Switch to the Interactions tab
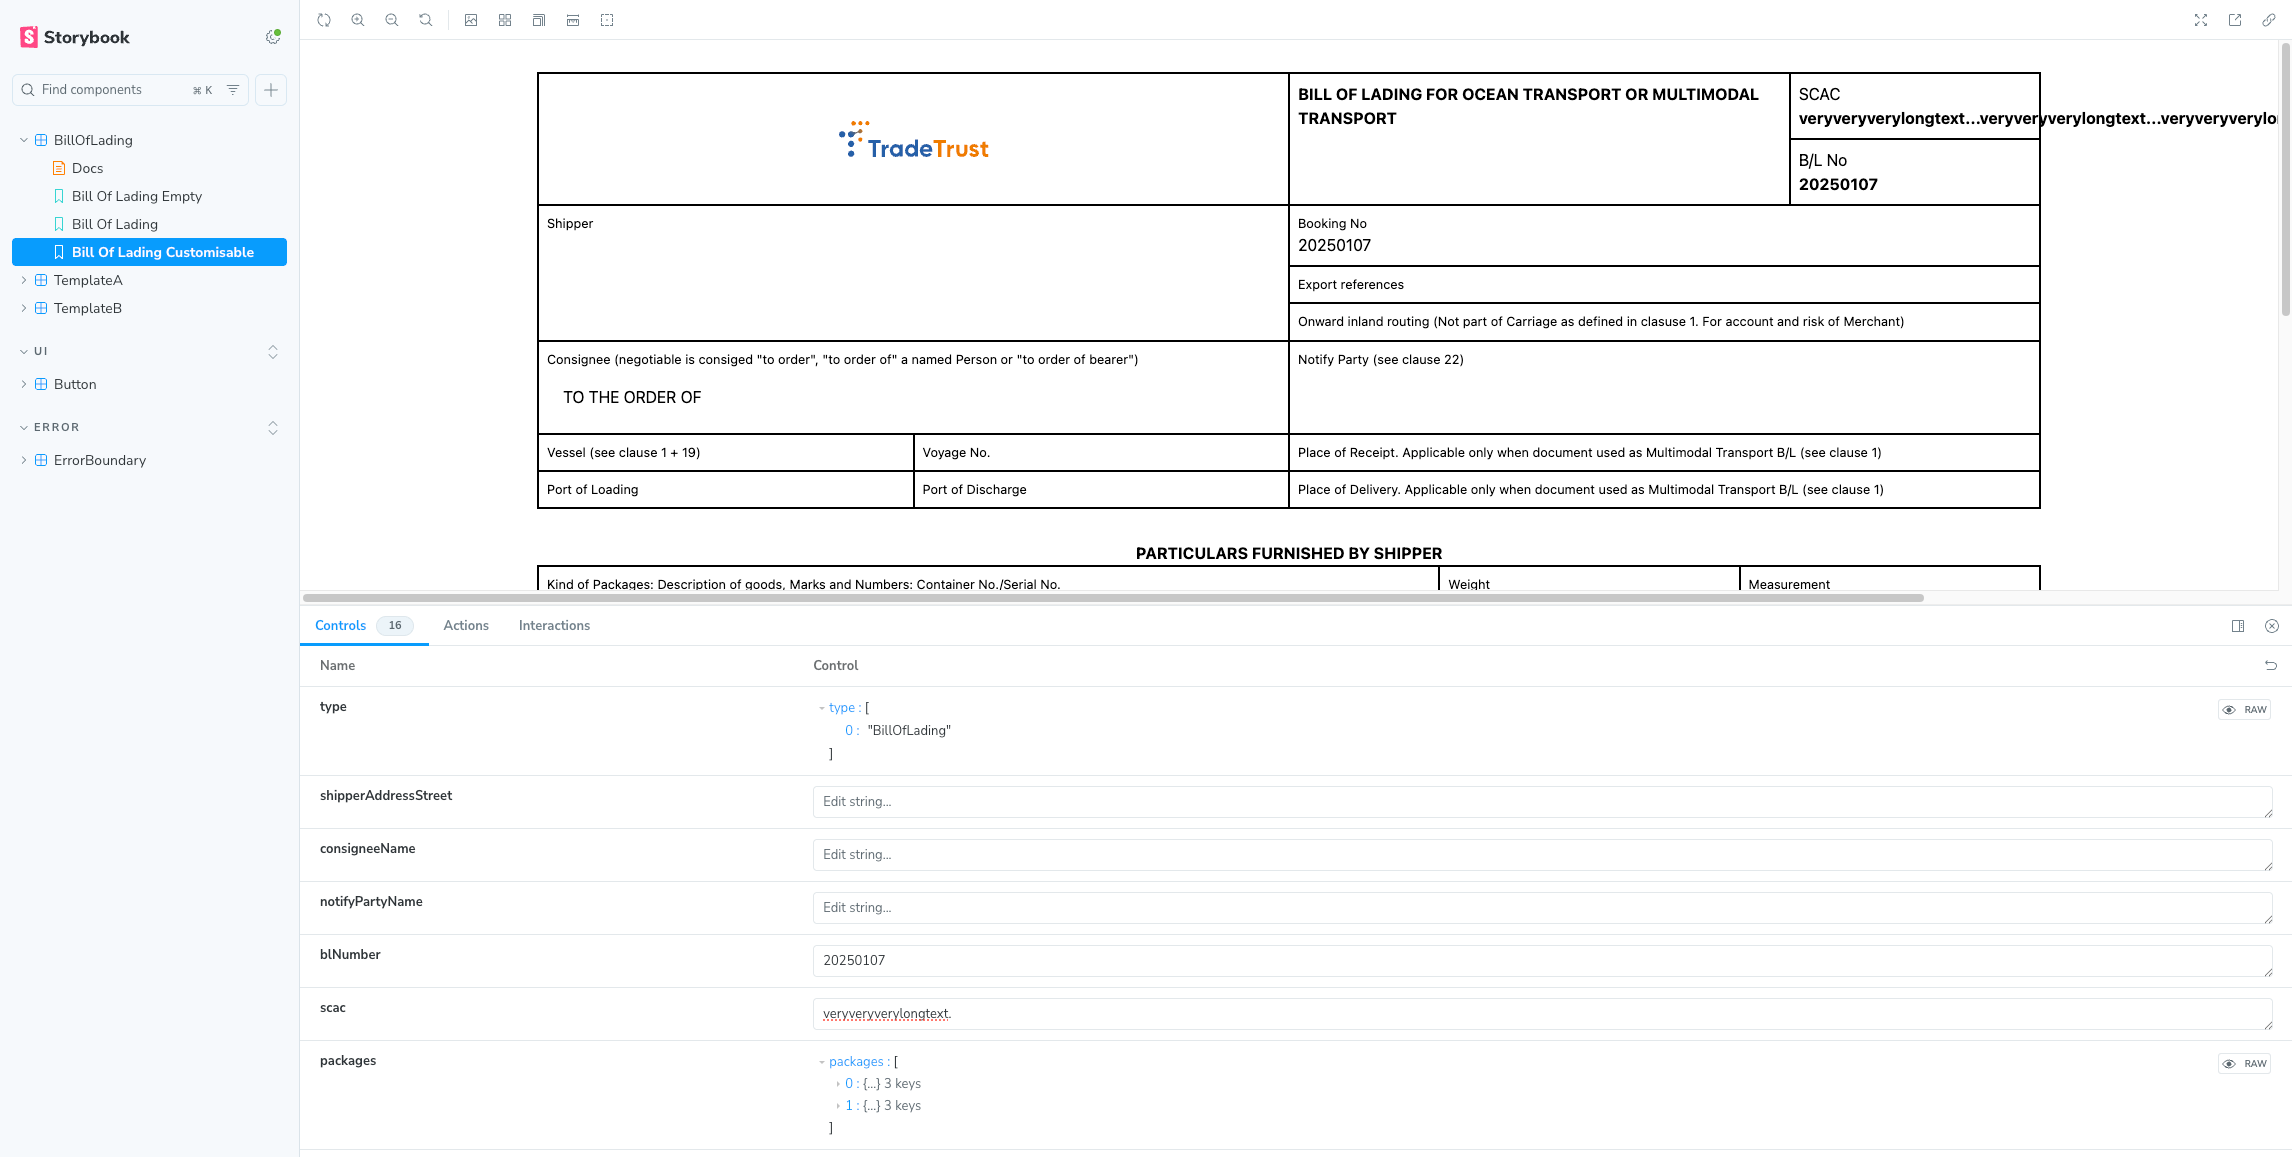This screenshot has height=1157, width=2292. [x=554, y=626]
